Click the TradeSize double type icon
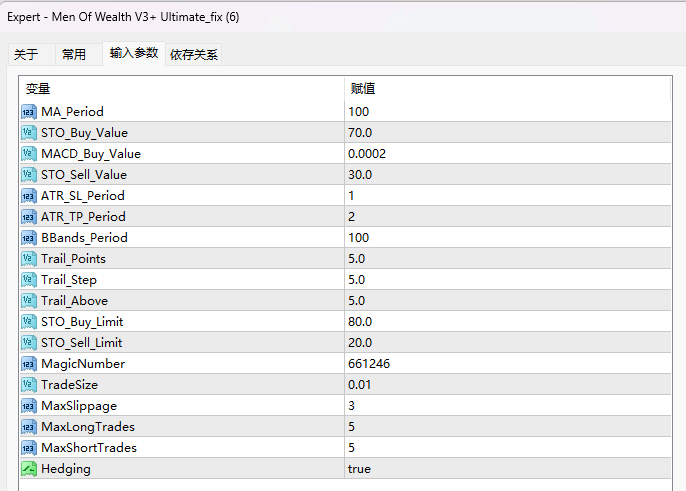Screen dimensions: 686x491 [x=28, y=385]
